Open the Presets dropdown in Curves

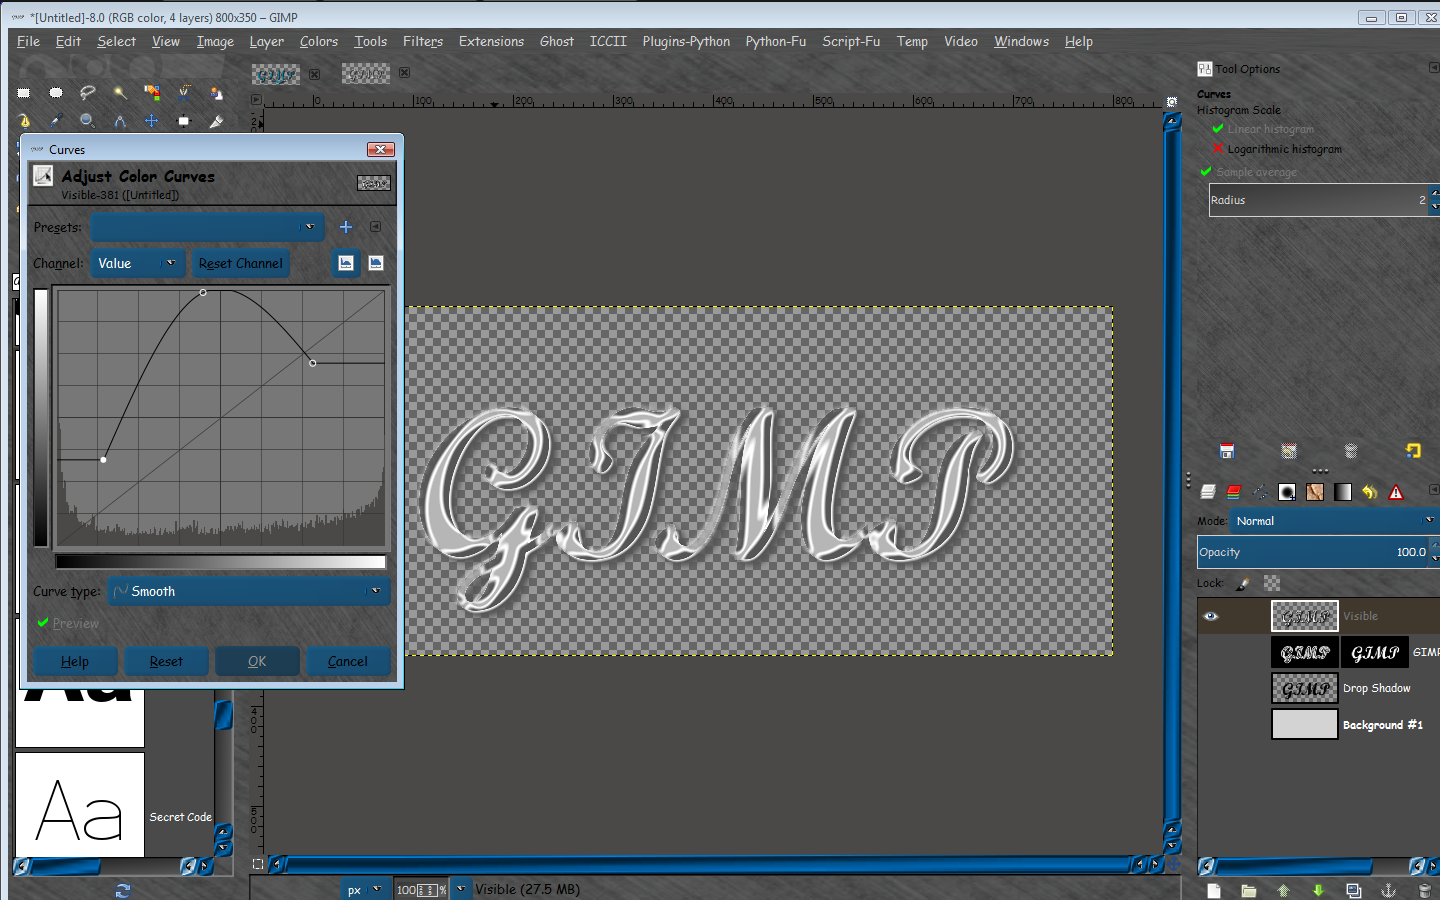(x=207, y=227)
